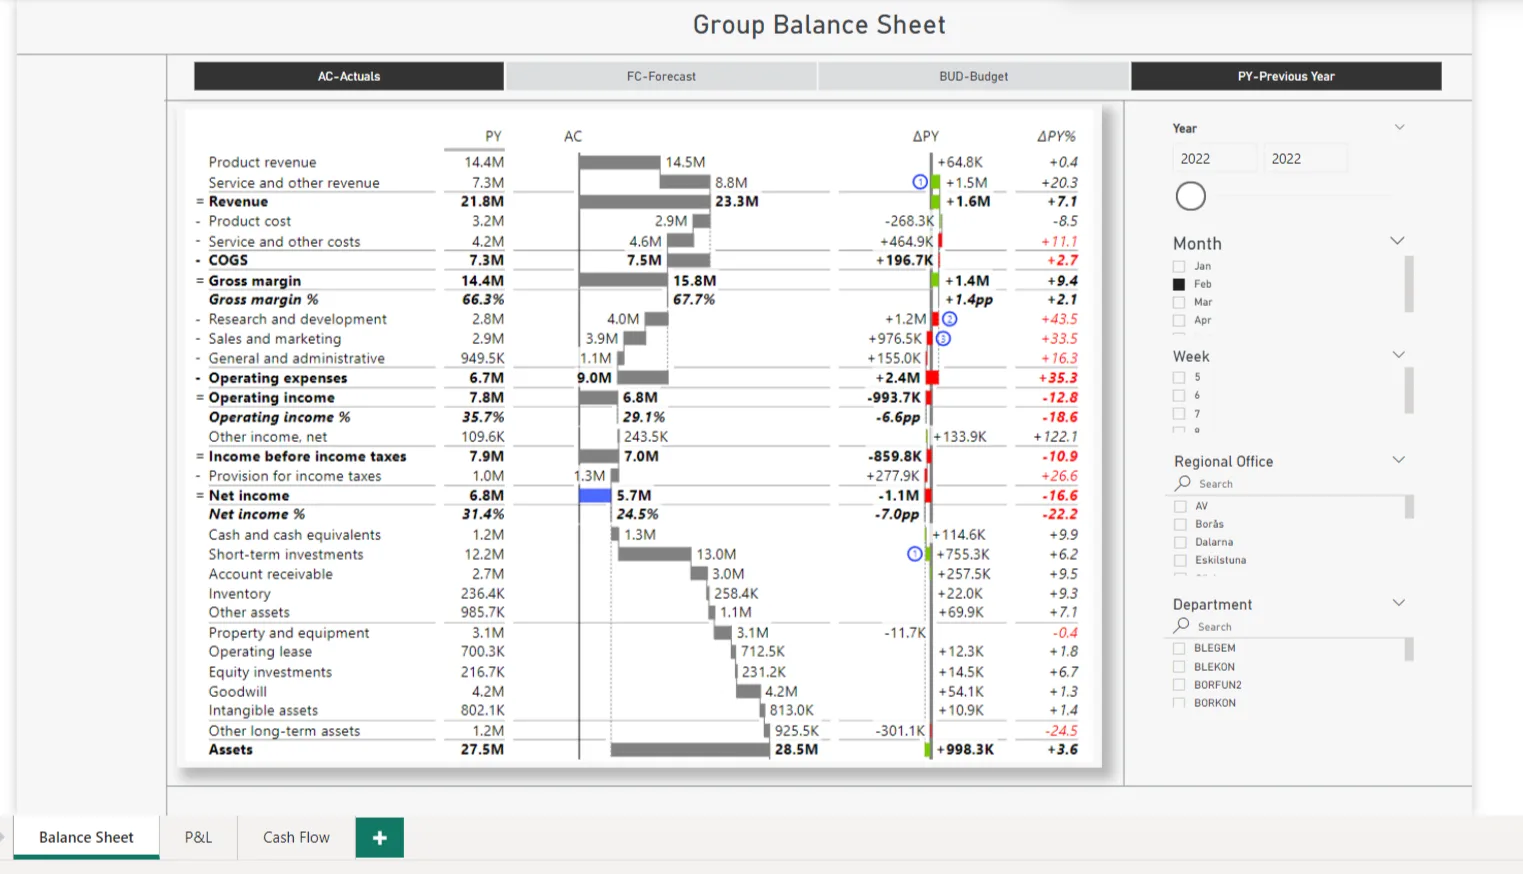Image resolution: width=1523 pixels, height=874 pixels.
Task: Click the Regional Office search magnifier icon
Action: point(1183,483)
